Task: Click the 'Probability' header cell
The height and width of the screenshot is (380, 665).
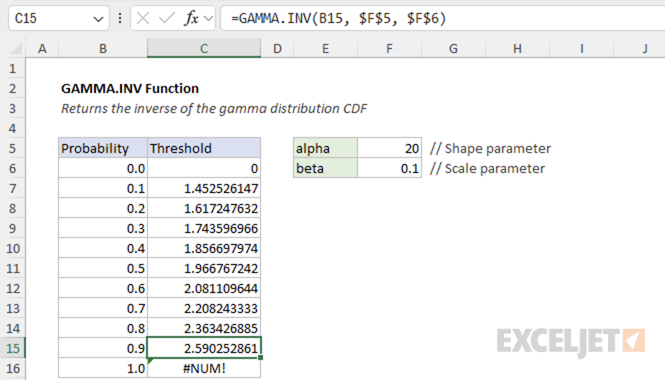Action: coord(103,148)
